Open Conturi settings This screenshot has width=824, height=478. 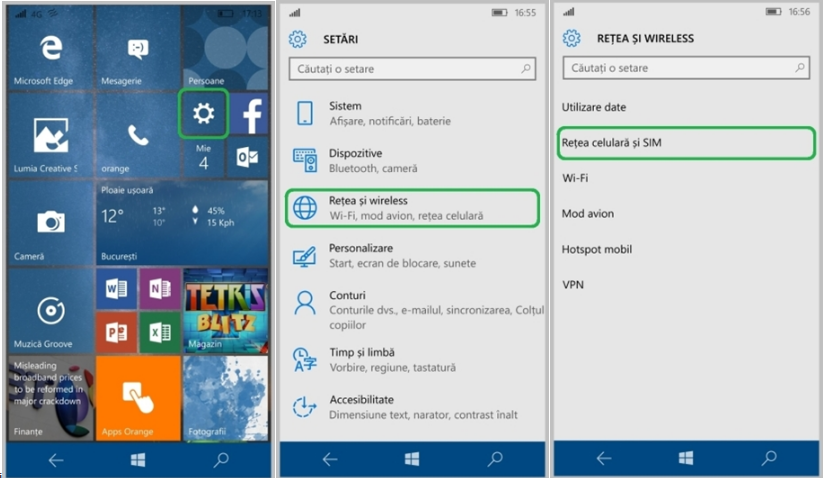[x=413, y=310]
